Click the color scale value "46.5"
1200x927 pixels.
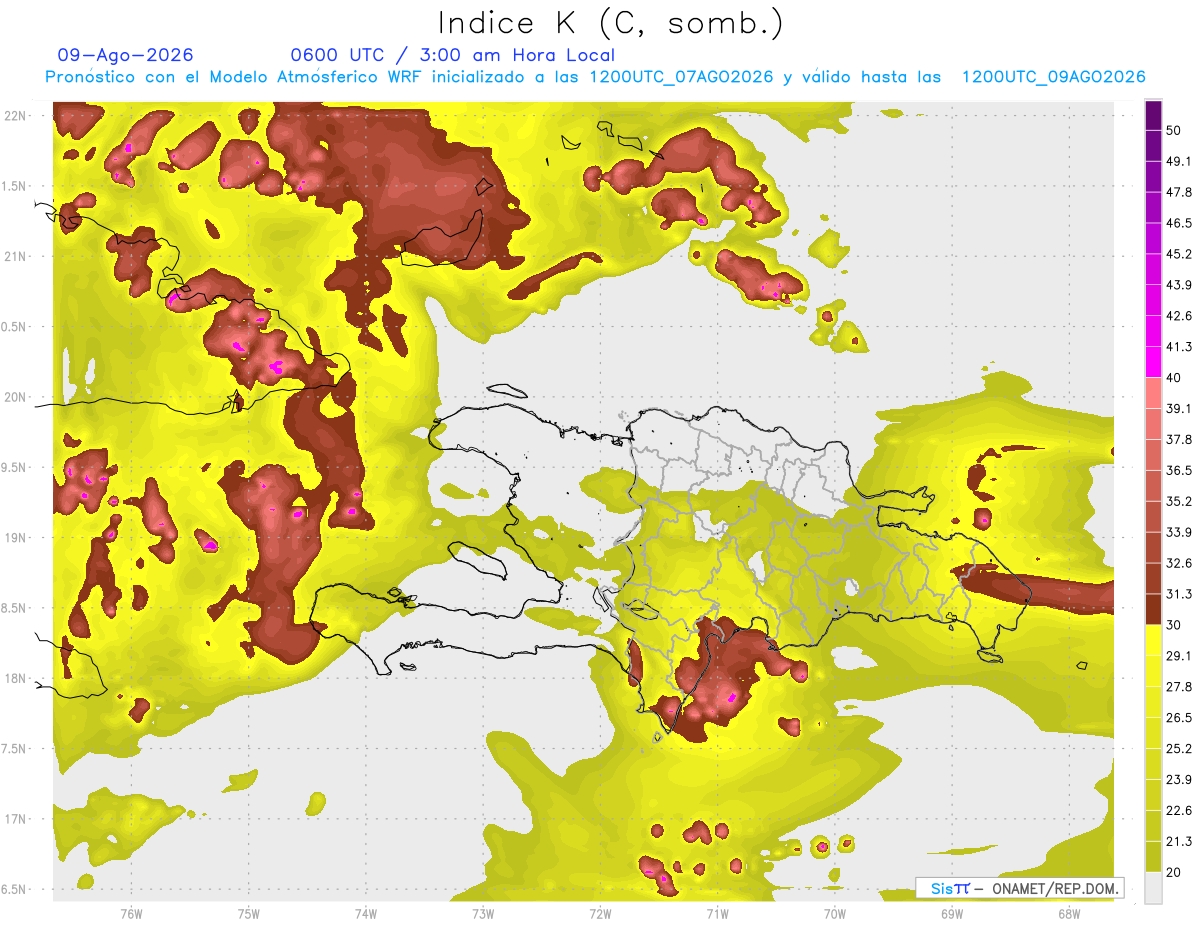(1179, 223)
